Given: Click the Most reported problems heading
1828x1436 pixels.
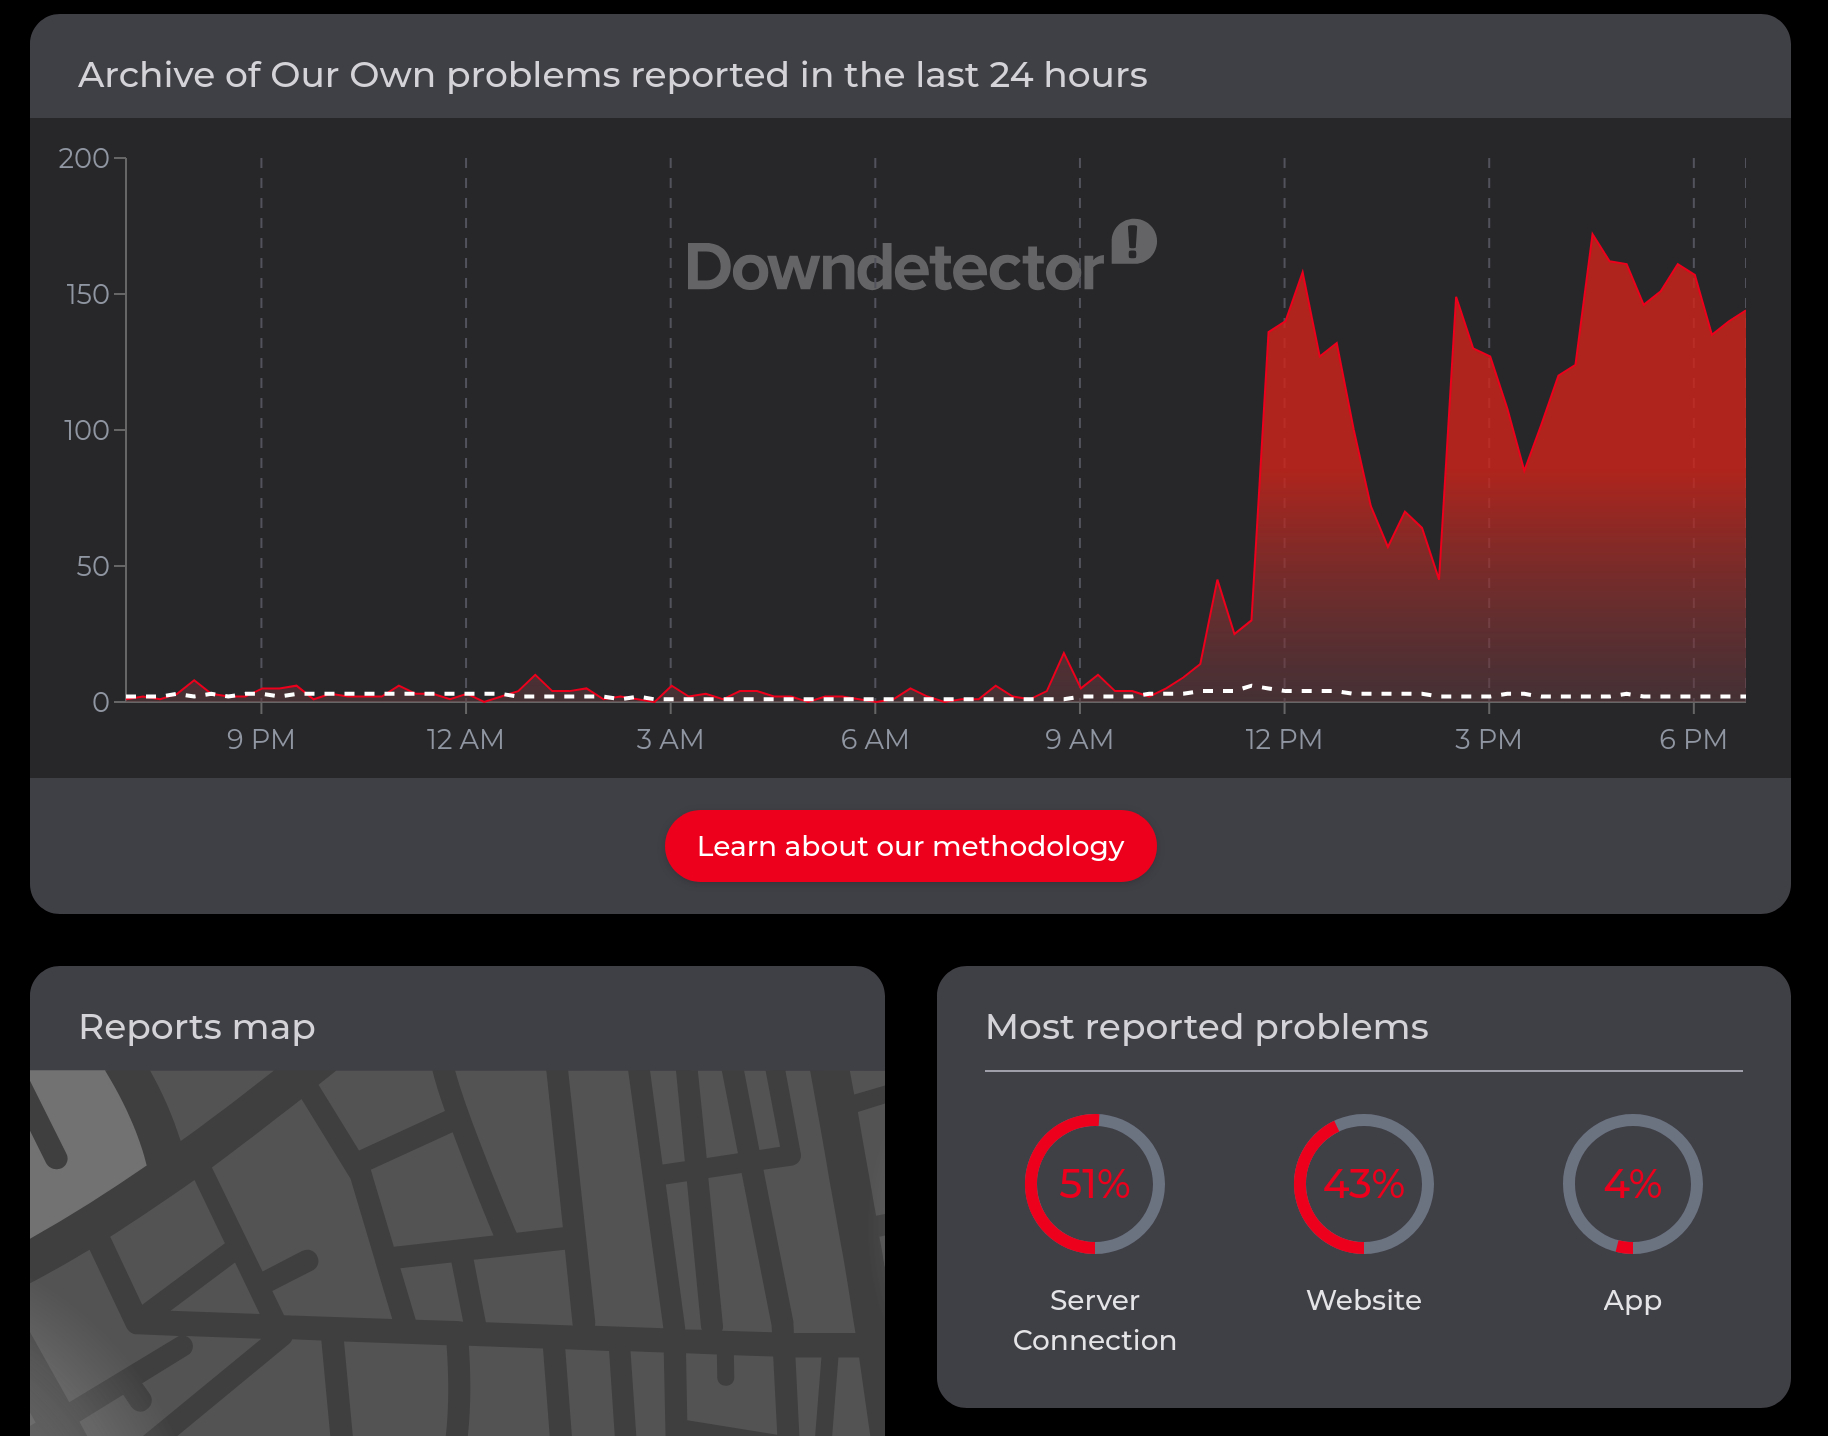Looking at the screenshot, I should pyautogui.click(x=1207, y=1027).
